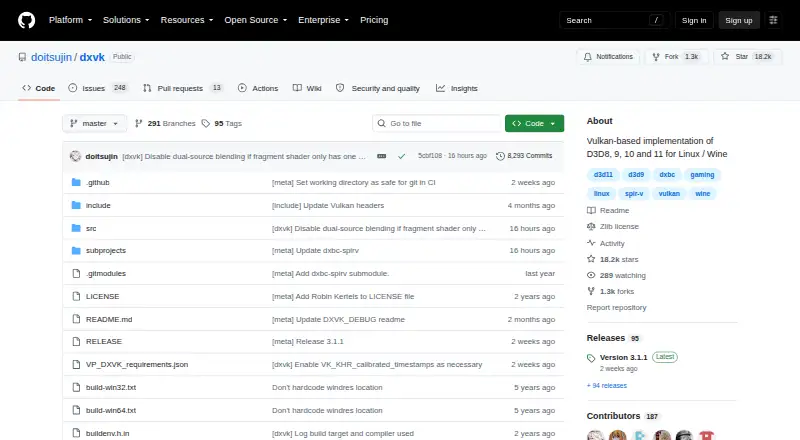Open the Wiki tab
The image size is (800, 440).
pos(307,88)
